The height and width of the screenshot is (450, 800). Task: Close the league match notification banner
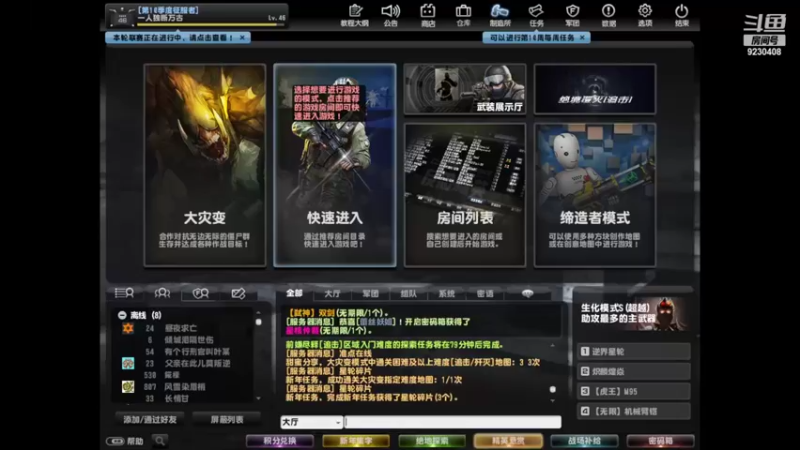pos(242,38)
